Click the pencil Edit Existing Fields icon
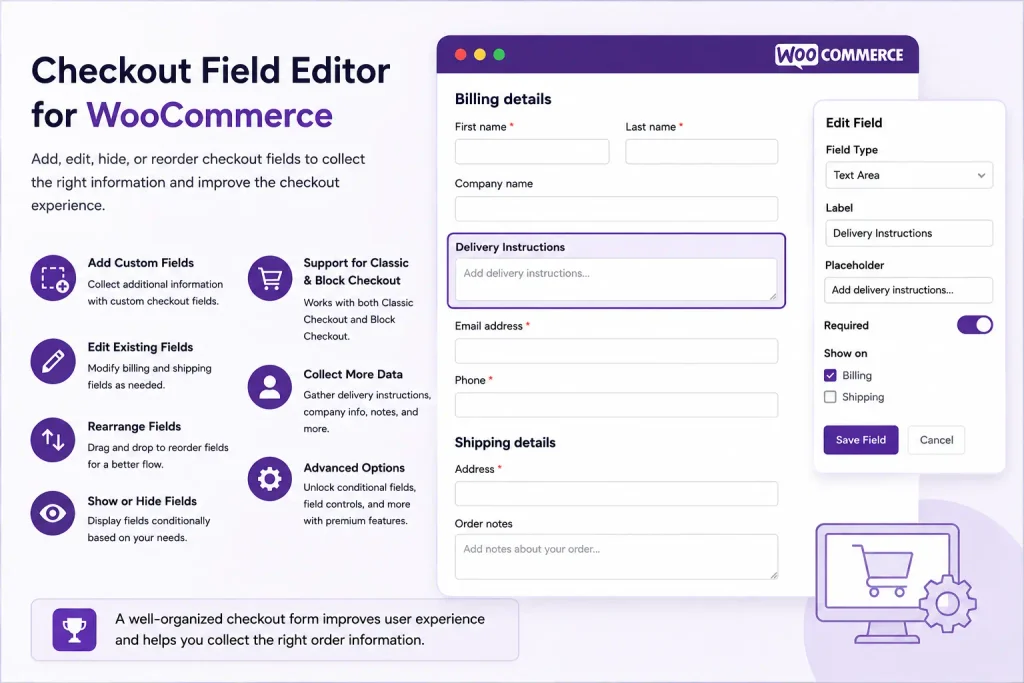1024x683 pixels. (x=53, y=361)
